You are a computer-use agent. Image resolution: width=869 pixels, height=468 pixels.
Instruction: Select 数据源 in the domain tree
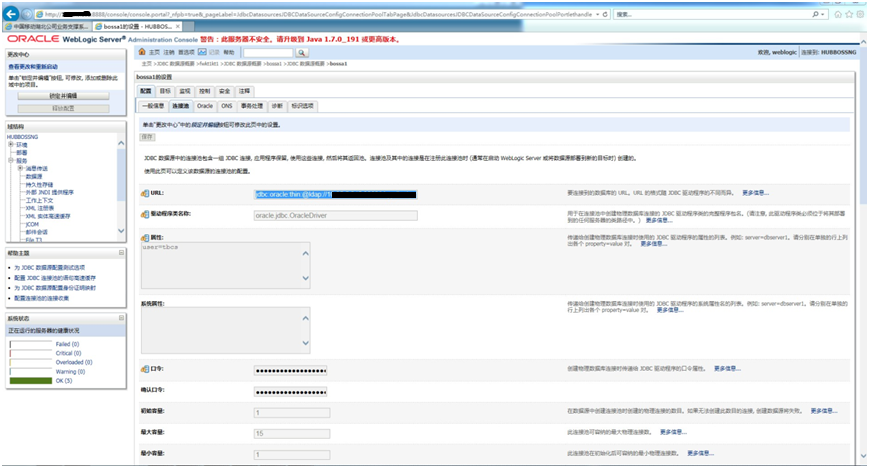pos(34,176)
